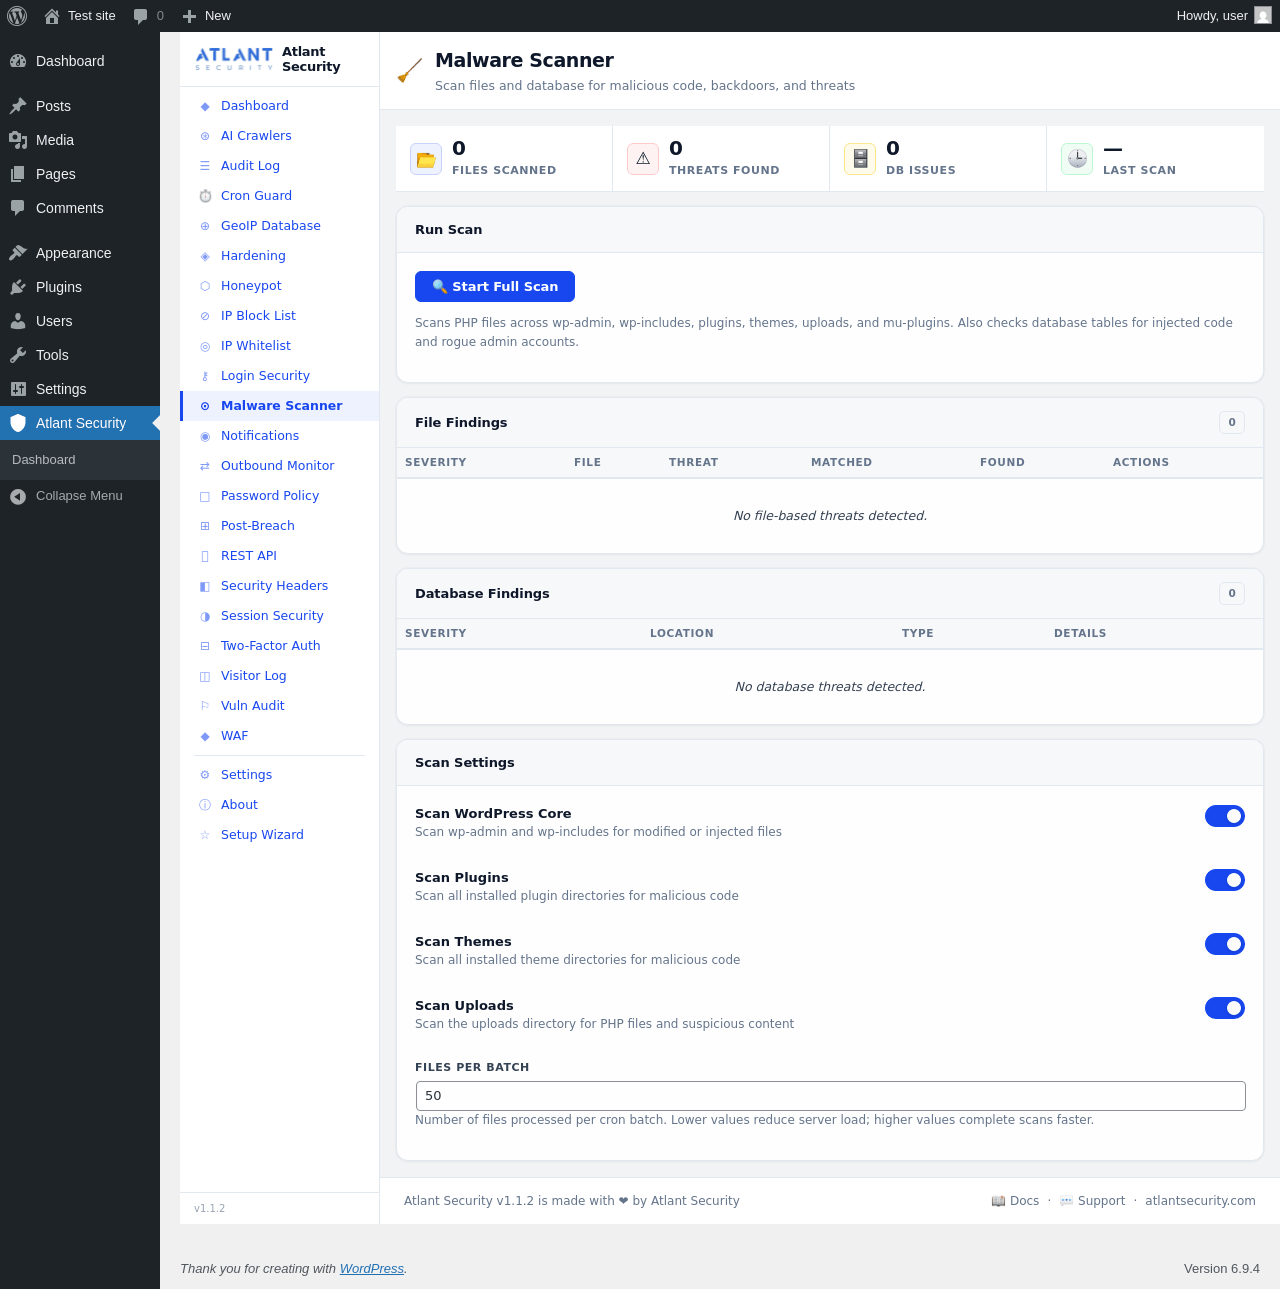Toggle the Scan Themes switch

1224,944
